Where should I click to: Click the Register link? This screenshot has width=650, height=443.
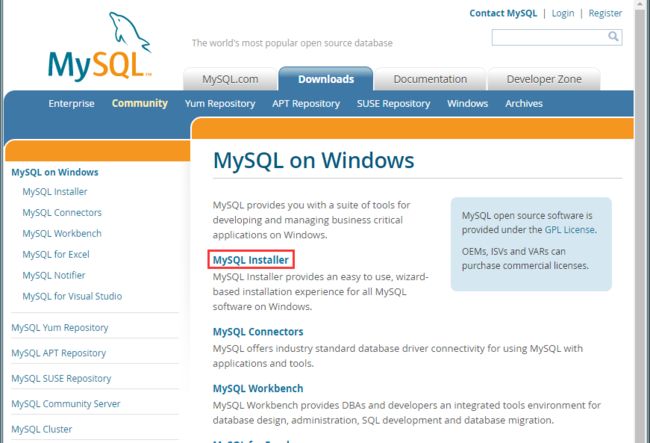pos(605,13)
